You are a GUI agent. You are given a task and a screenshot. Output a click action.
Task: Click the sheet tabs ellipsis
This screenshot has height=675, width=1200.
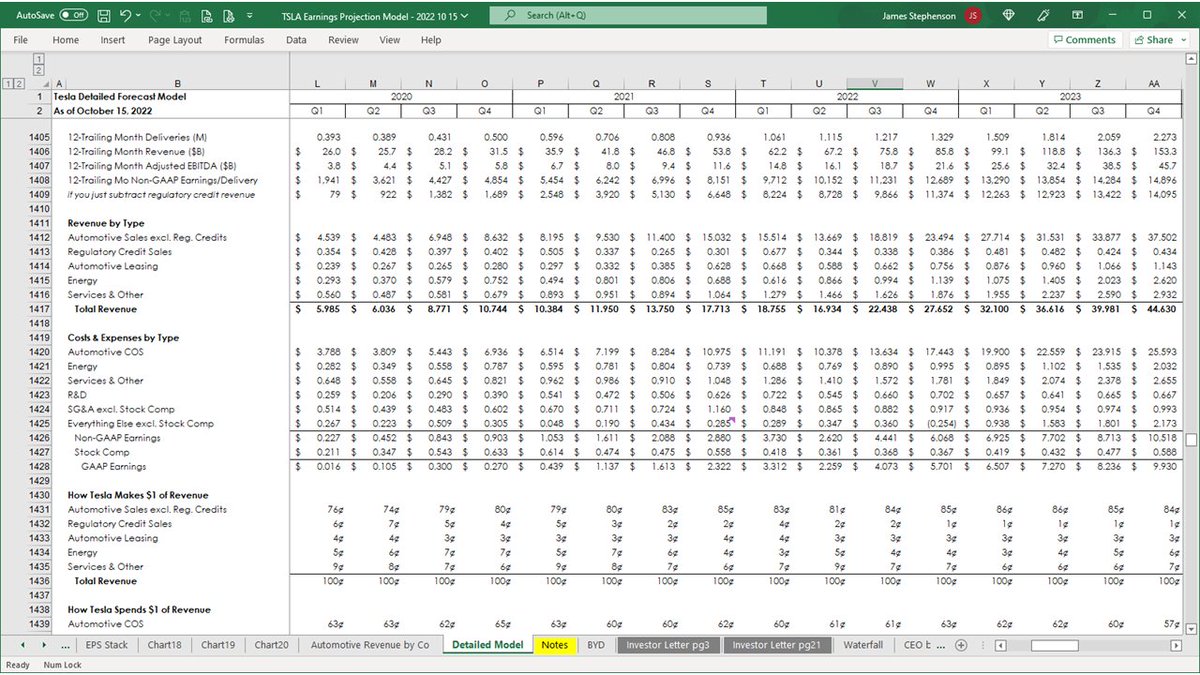[x=66, y=645]
